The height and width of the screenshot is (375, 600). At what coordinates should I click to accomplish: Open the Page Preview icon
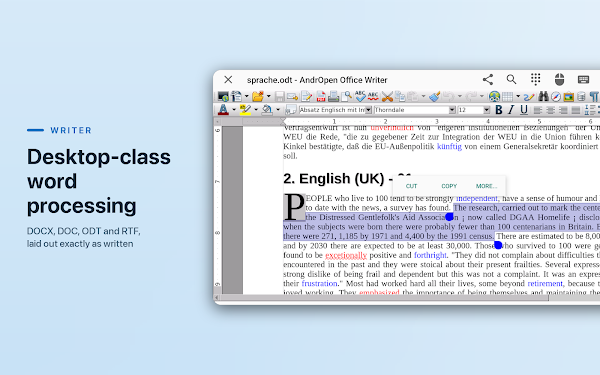click(346, 96)
